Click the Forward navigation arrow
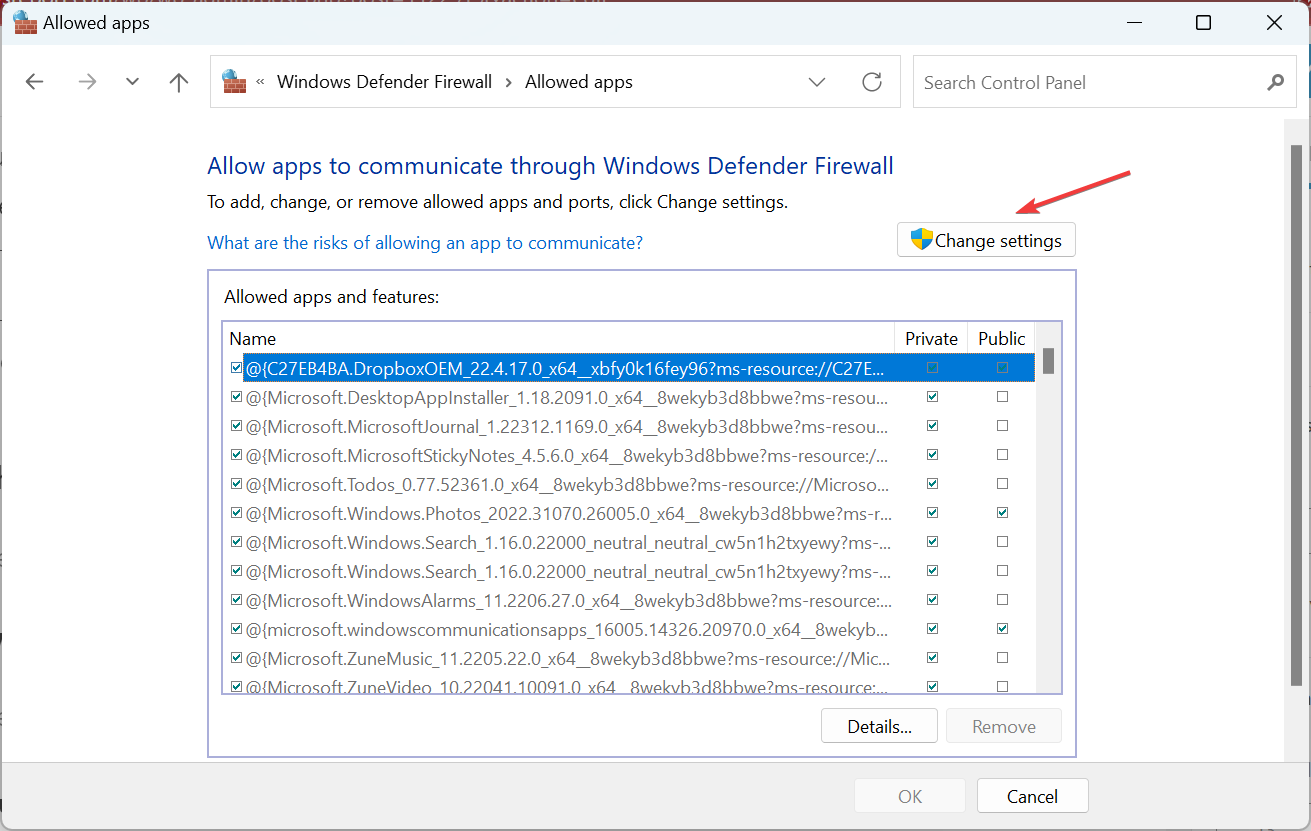Viewport: 1311px width, 831px height. (x=87, y=82)
